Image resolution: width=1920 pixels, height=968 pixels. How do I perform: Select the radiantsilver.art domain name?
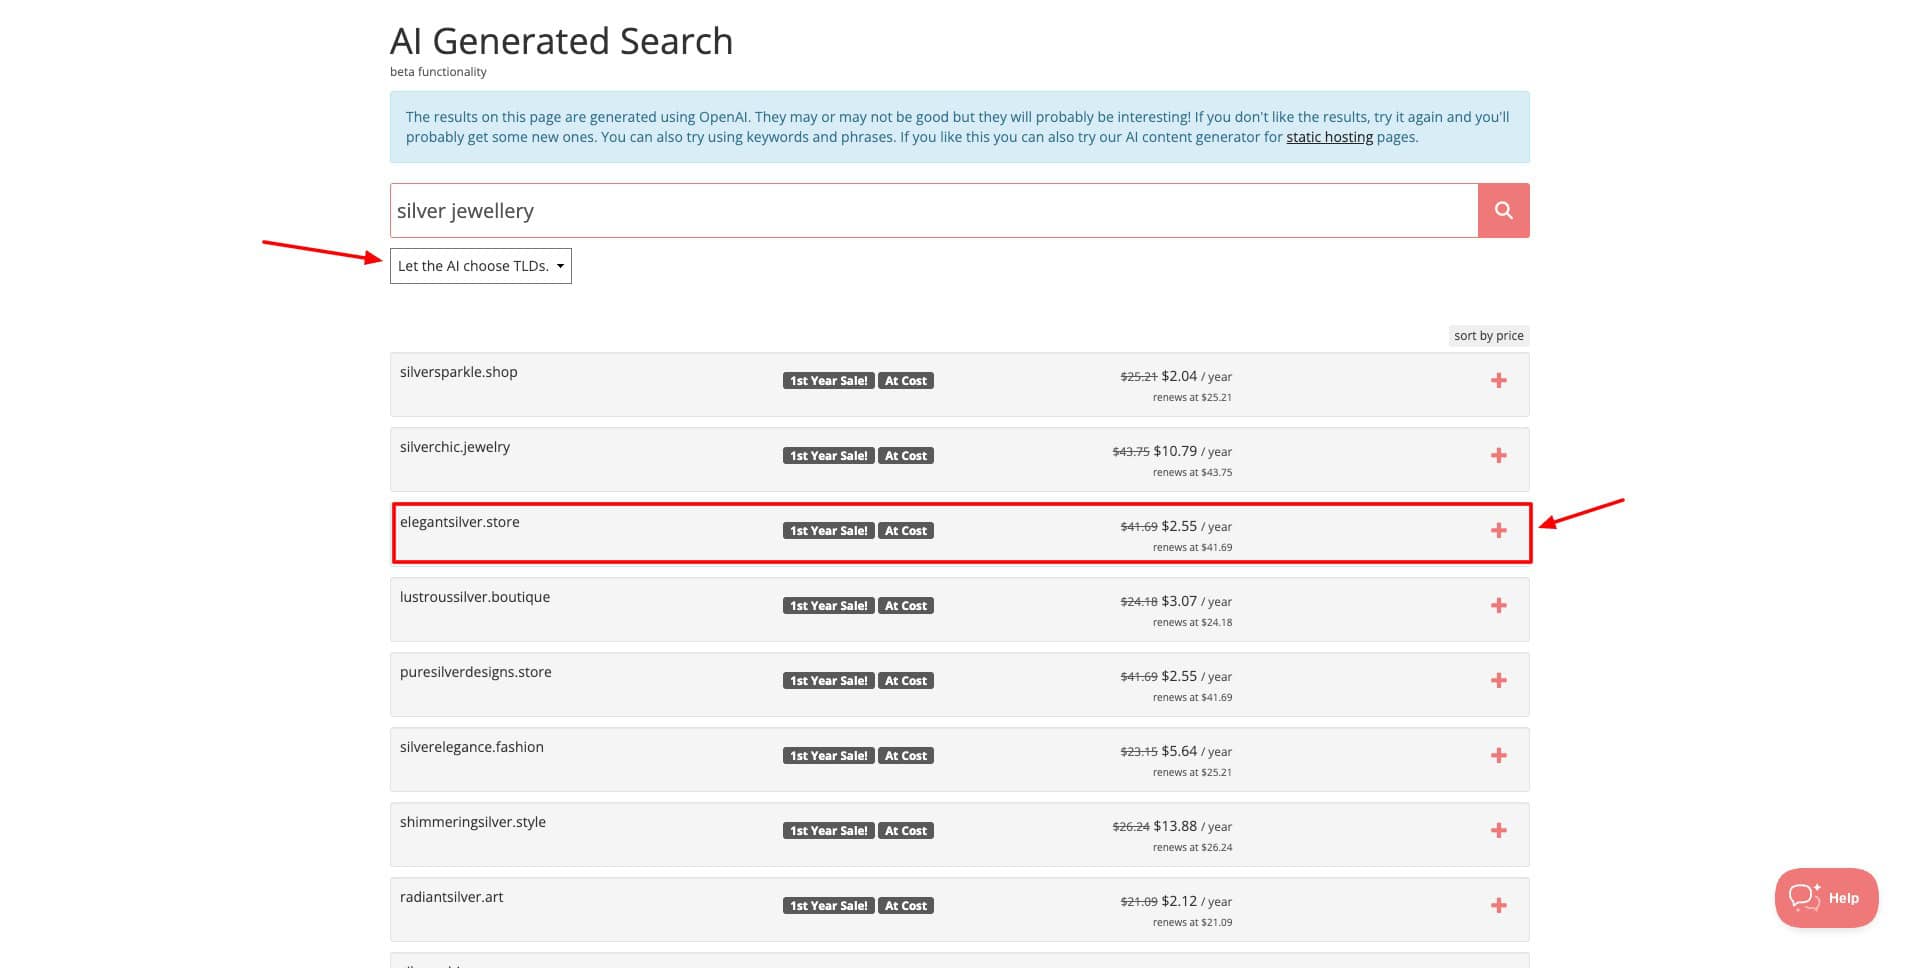452,897
